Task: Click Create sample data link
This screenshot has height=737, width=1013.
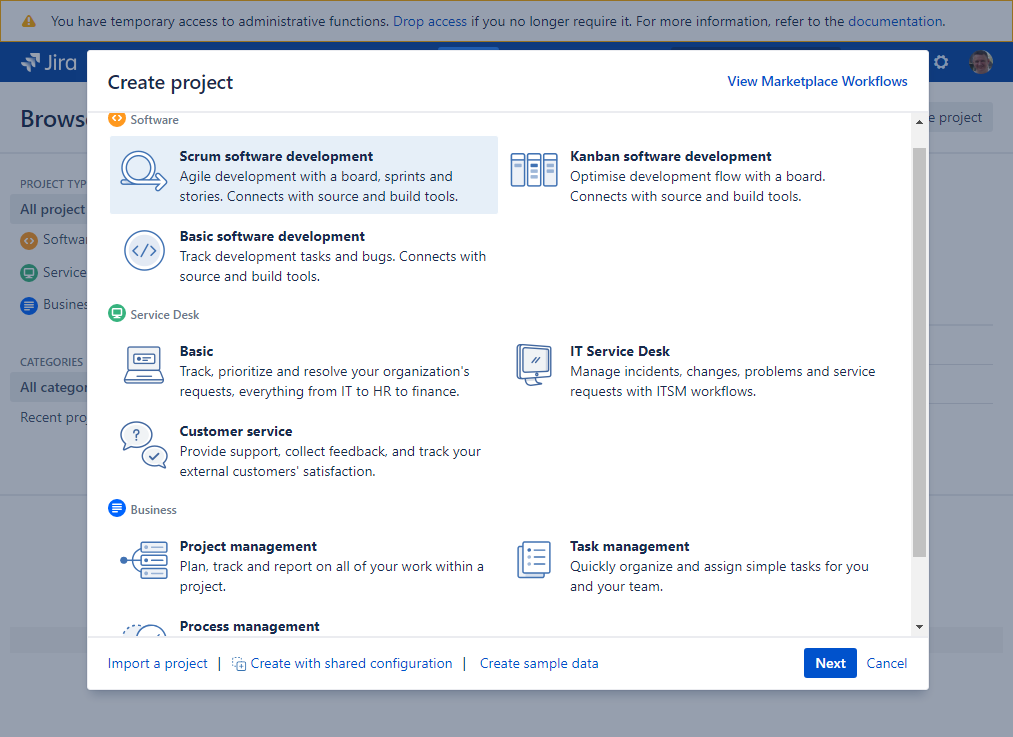Action: click(x=539, y=663)
